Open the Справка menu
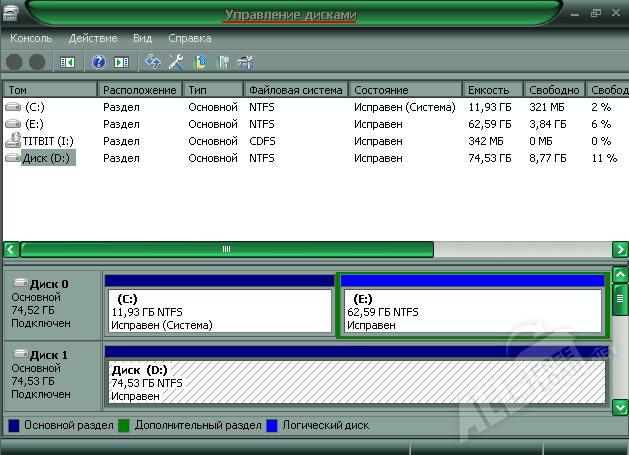This screenshot has width=629, height=455. pyautogui.click(x=189, y=38)
